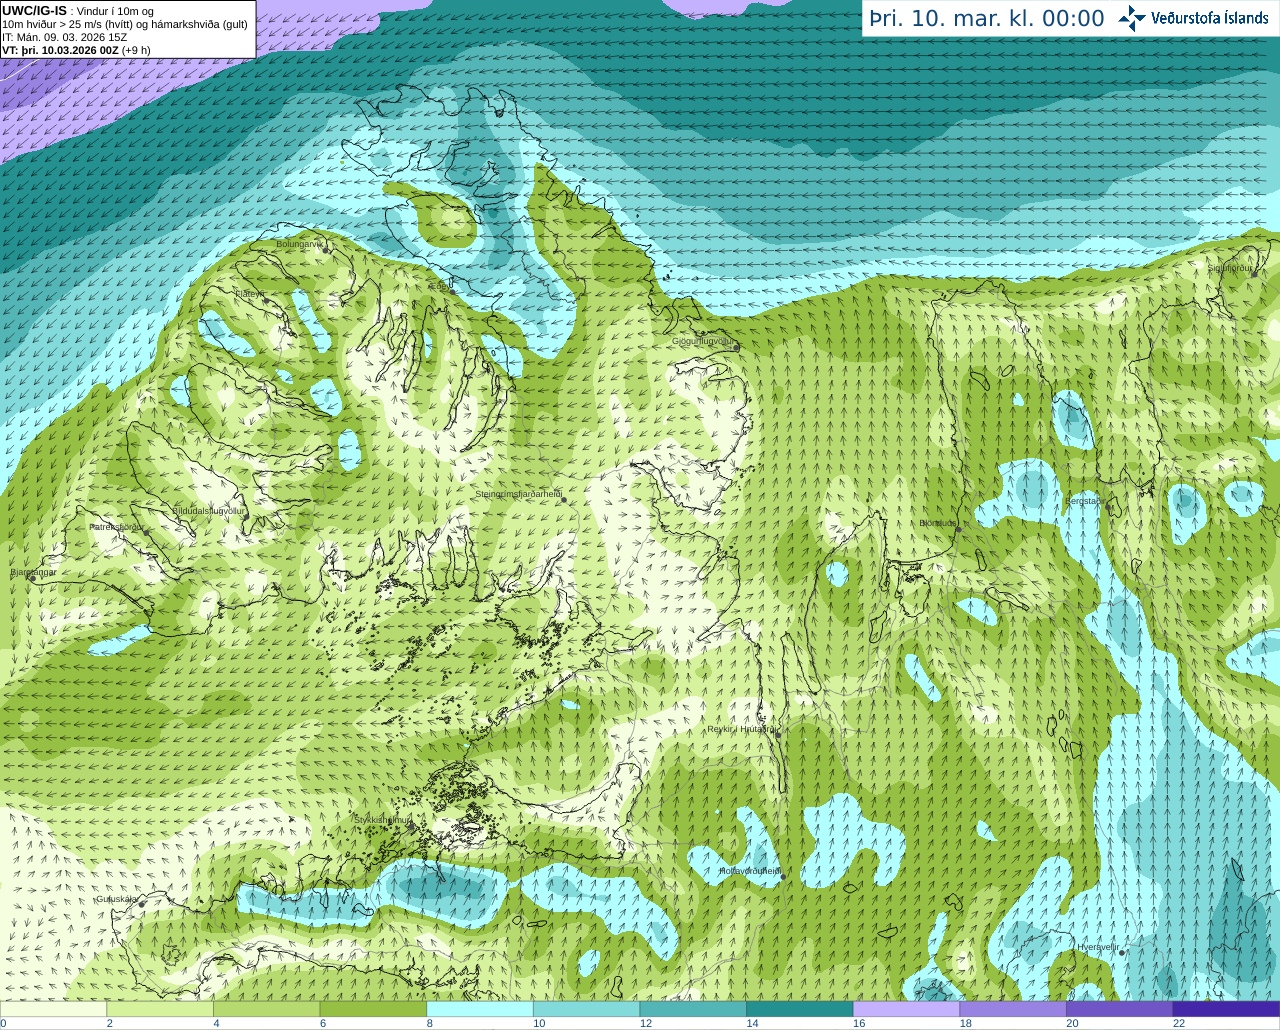Click the Siglufjörður station marker
The image size is (1280, 1030).
click(1252, 273)
